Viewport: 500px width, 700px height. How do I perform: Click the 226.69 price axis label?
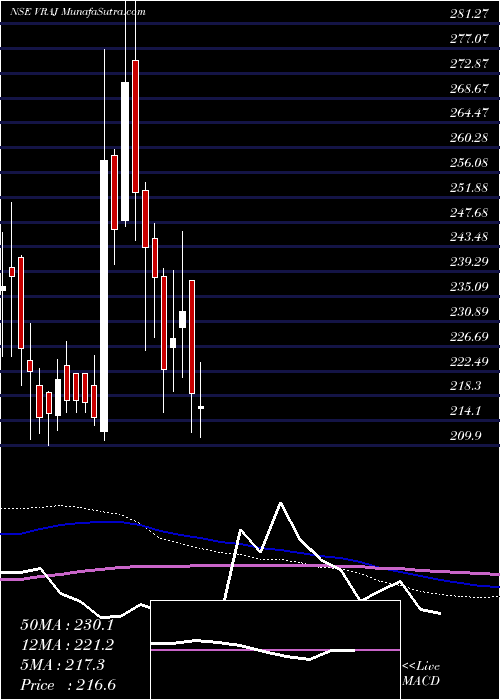click(468, 337)
